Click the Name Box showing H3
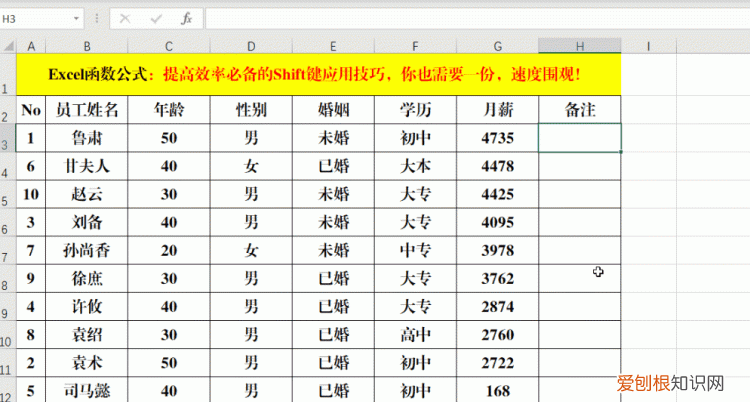Image resolution: width=750 pixels, height=402 pixels. click(36, 19)
